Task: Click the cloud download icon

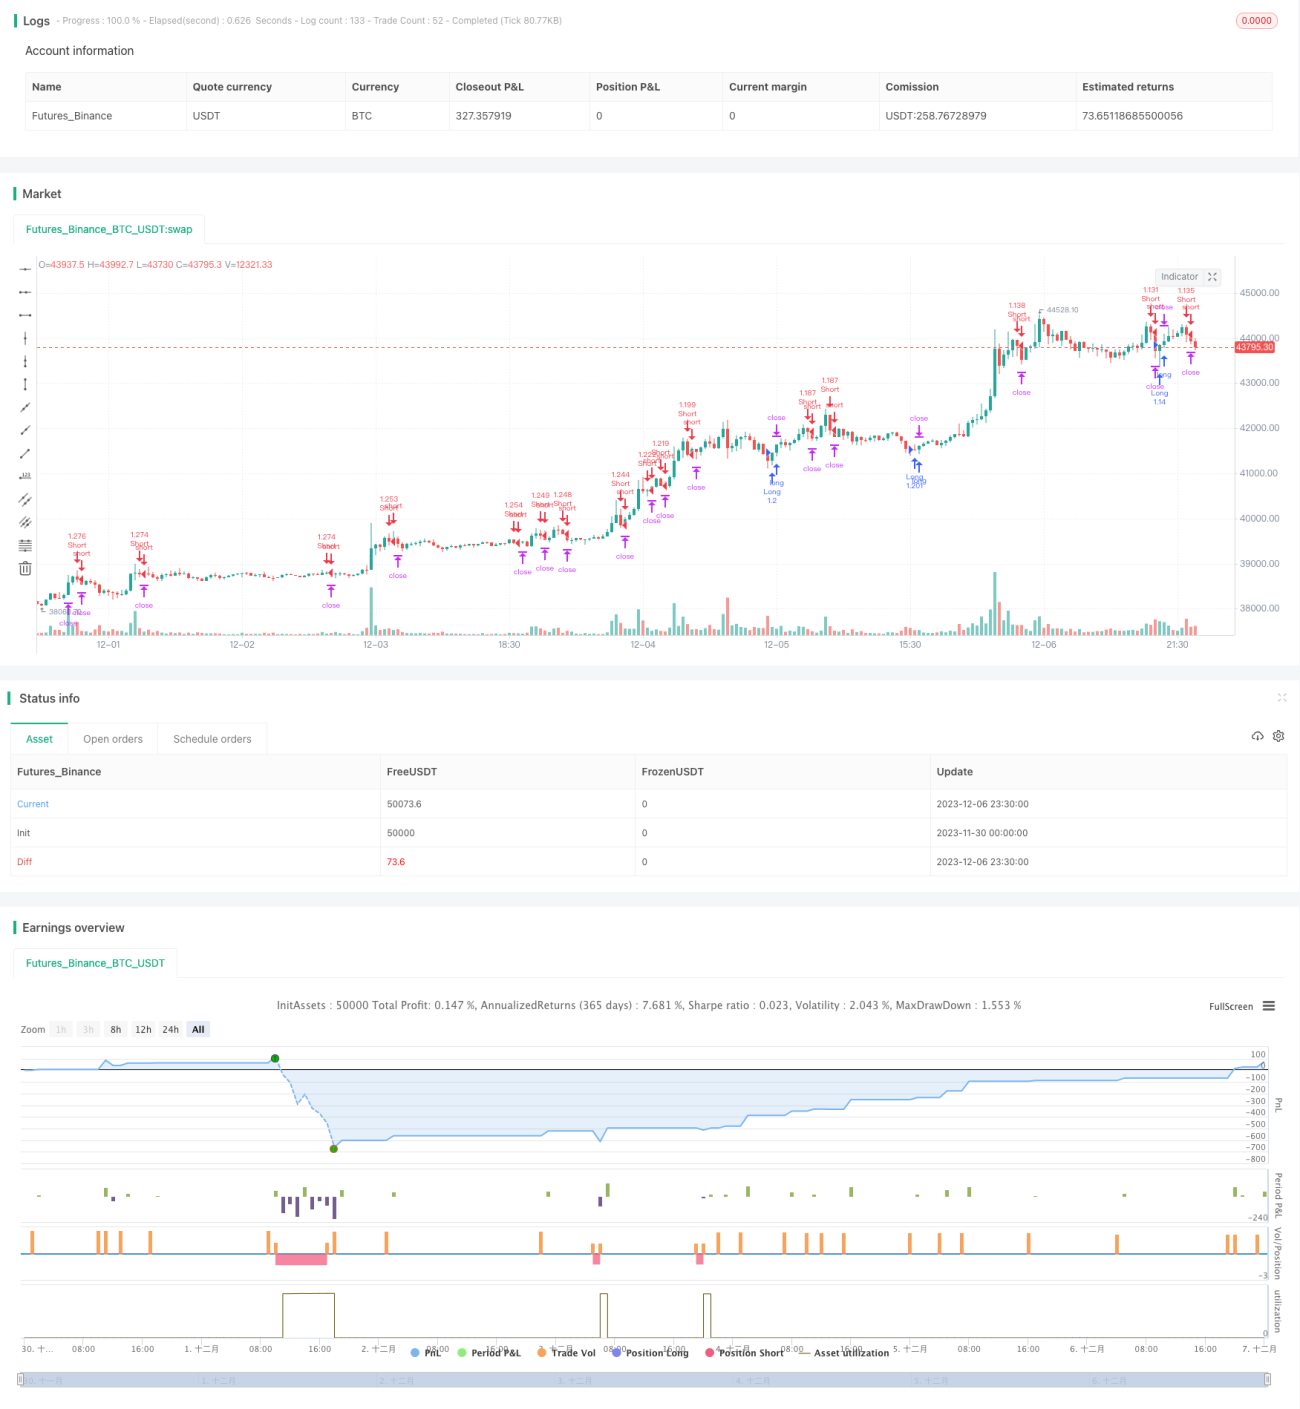Action: [1257, 736]
